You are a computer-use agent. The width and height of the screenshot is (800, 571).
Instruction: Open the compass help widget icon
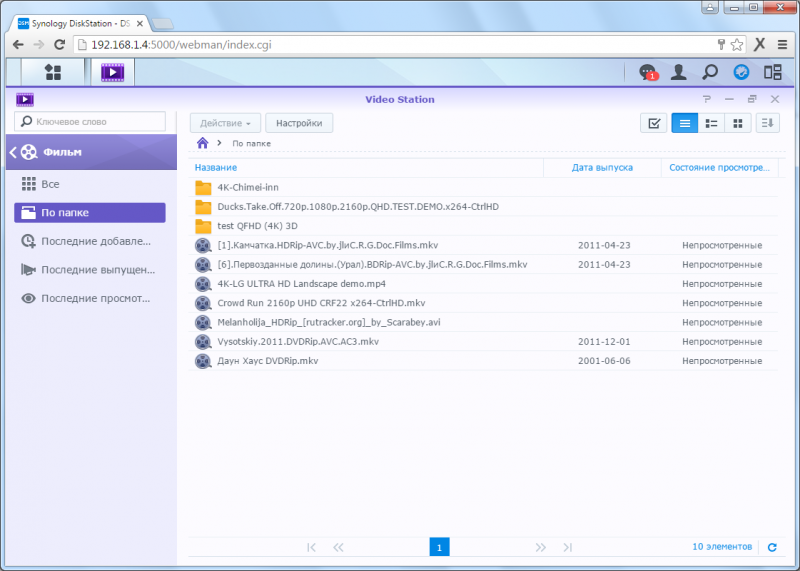click(741, 72)
